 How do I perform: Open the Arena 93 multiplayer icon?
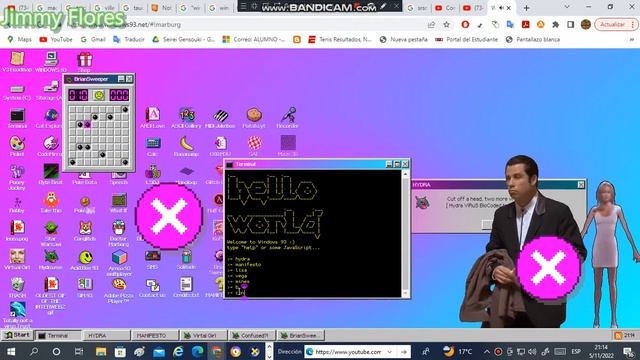pos(119,263)
